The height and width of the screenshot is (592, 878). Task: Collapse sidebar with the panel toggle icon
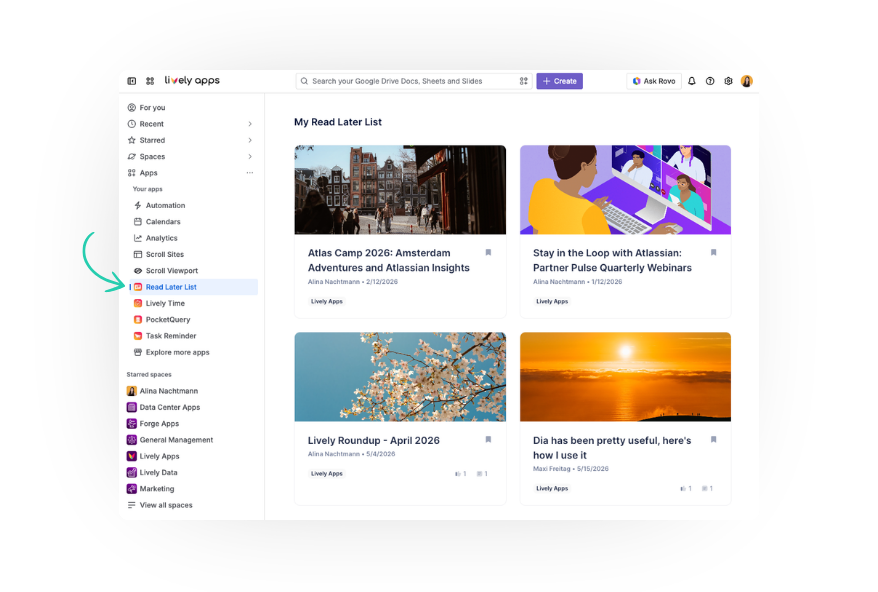click(132, 81)
